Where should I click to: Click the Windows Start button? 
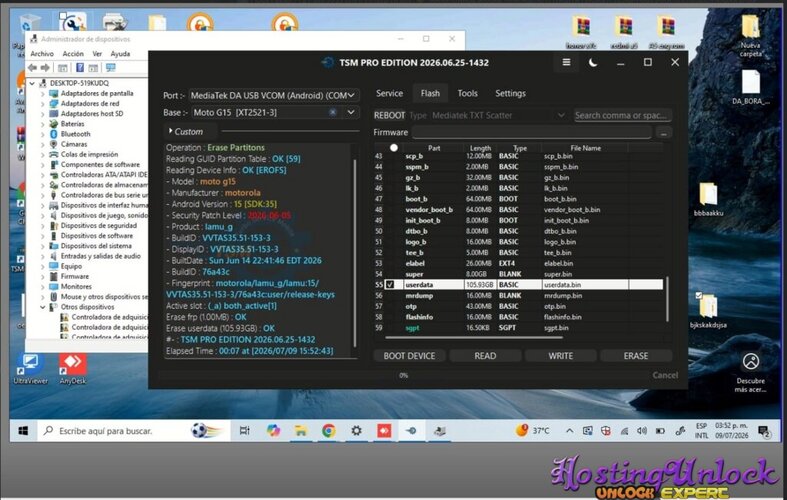23,431
